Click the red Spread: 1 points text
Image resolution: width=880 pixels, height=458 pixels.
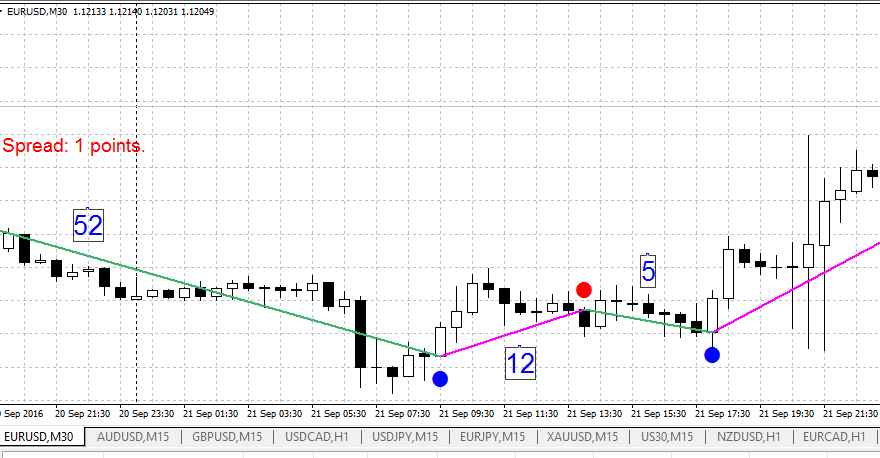pyautogui.click(x=74, y=146)
